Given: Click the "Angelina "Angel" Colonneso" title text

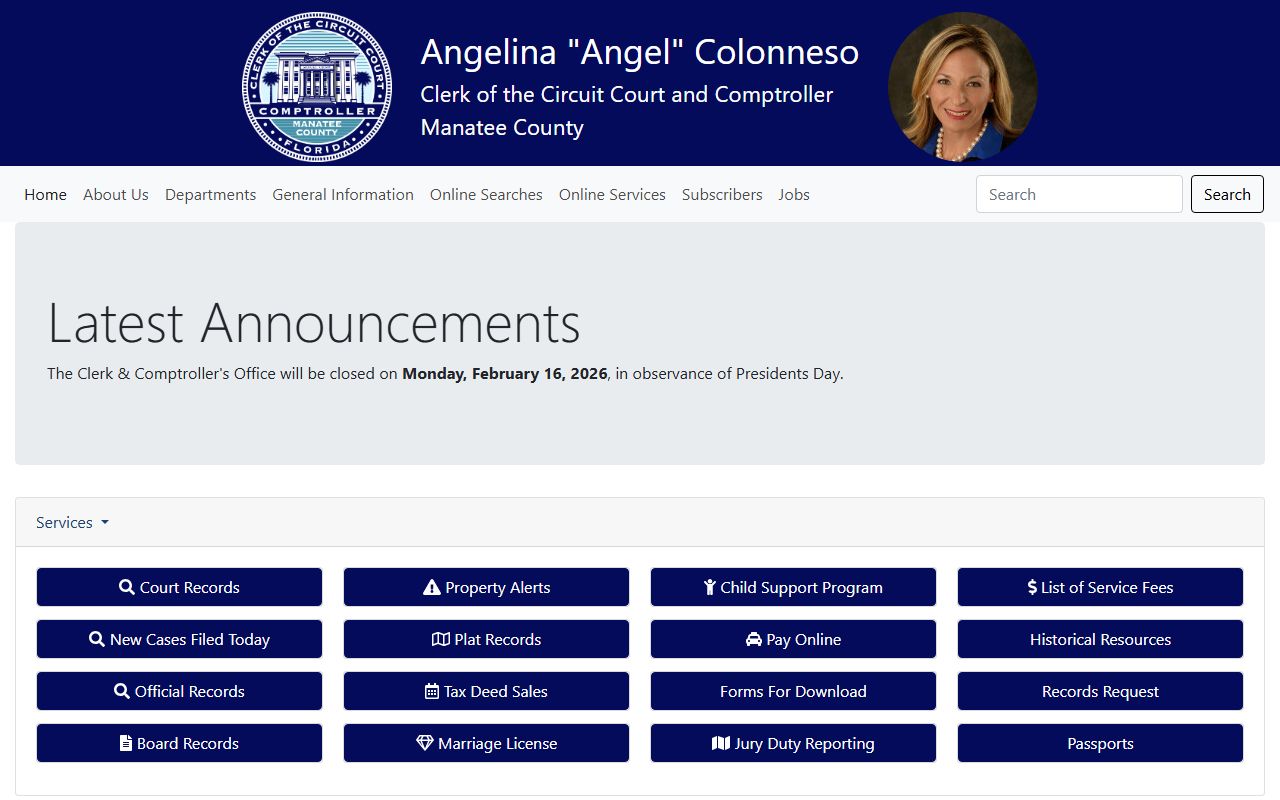Looking at the screenshot, I should [640, 52].
